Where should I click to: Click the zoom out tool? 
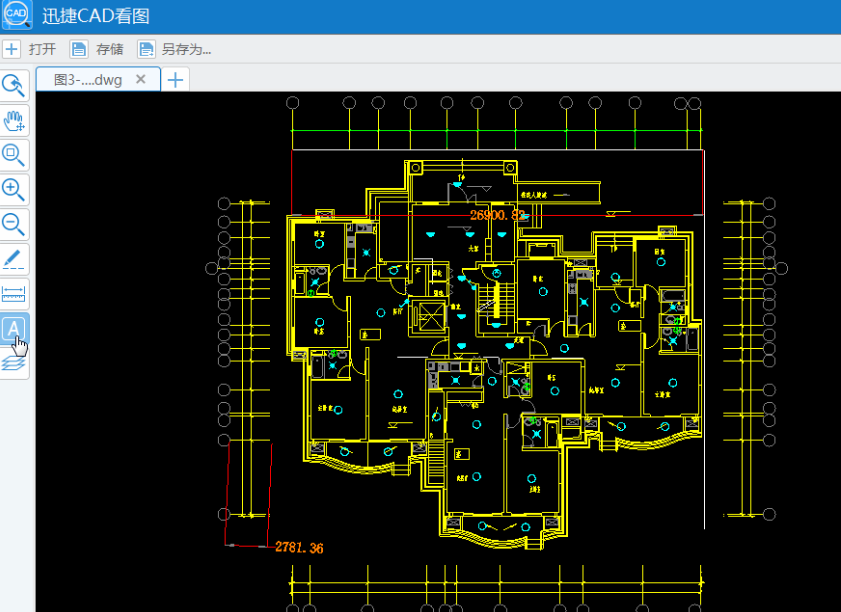[x=14, y=225]
